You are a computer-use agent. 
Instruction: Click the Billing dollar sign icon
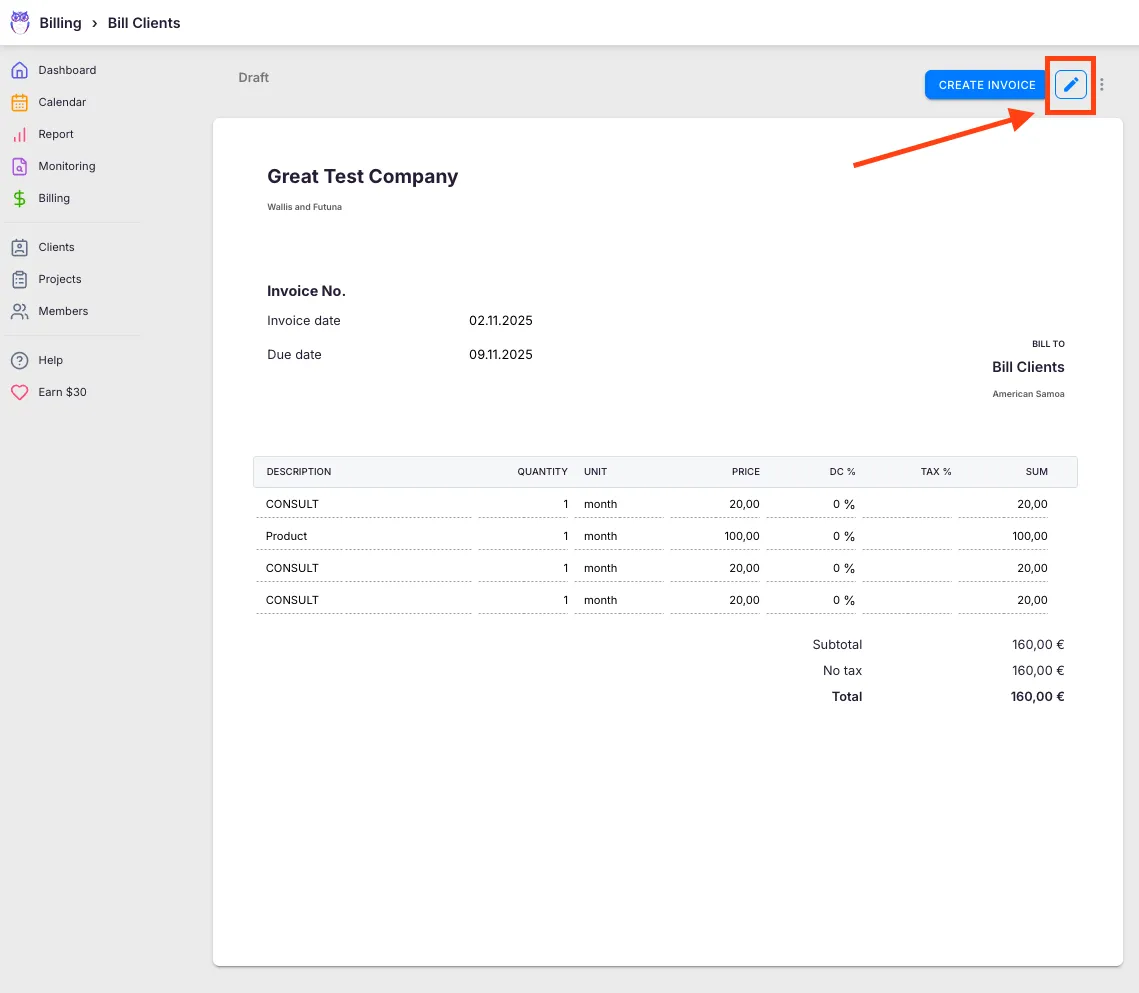click(19, 198)
